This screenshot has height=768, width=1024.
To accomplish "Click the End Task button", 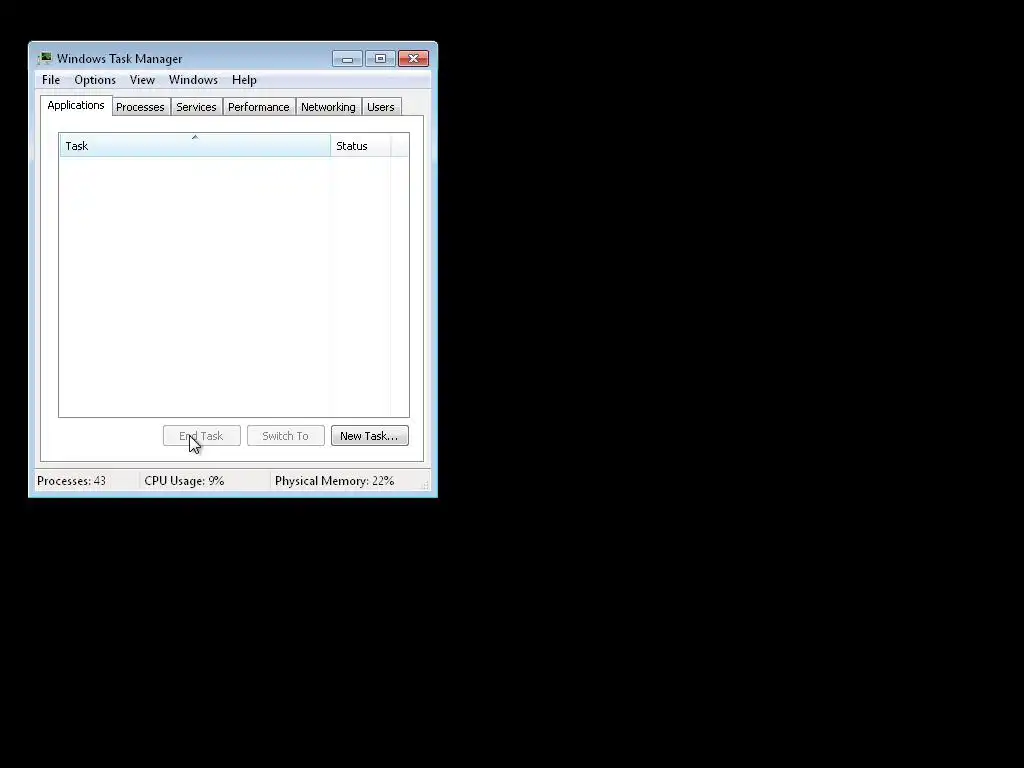I will tap(202, 436).
